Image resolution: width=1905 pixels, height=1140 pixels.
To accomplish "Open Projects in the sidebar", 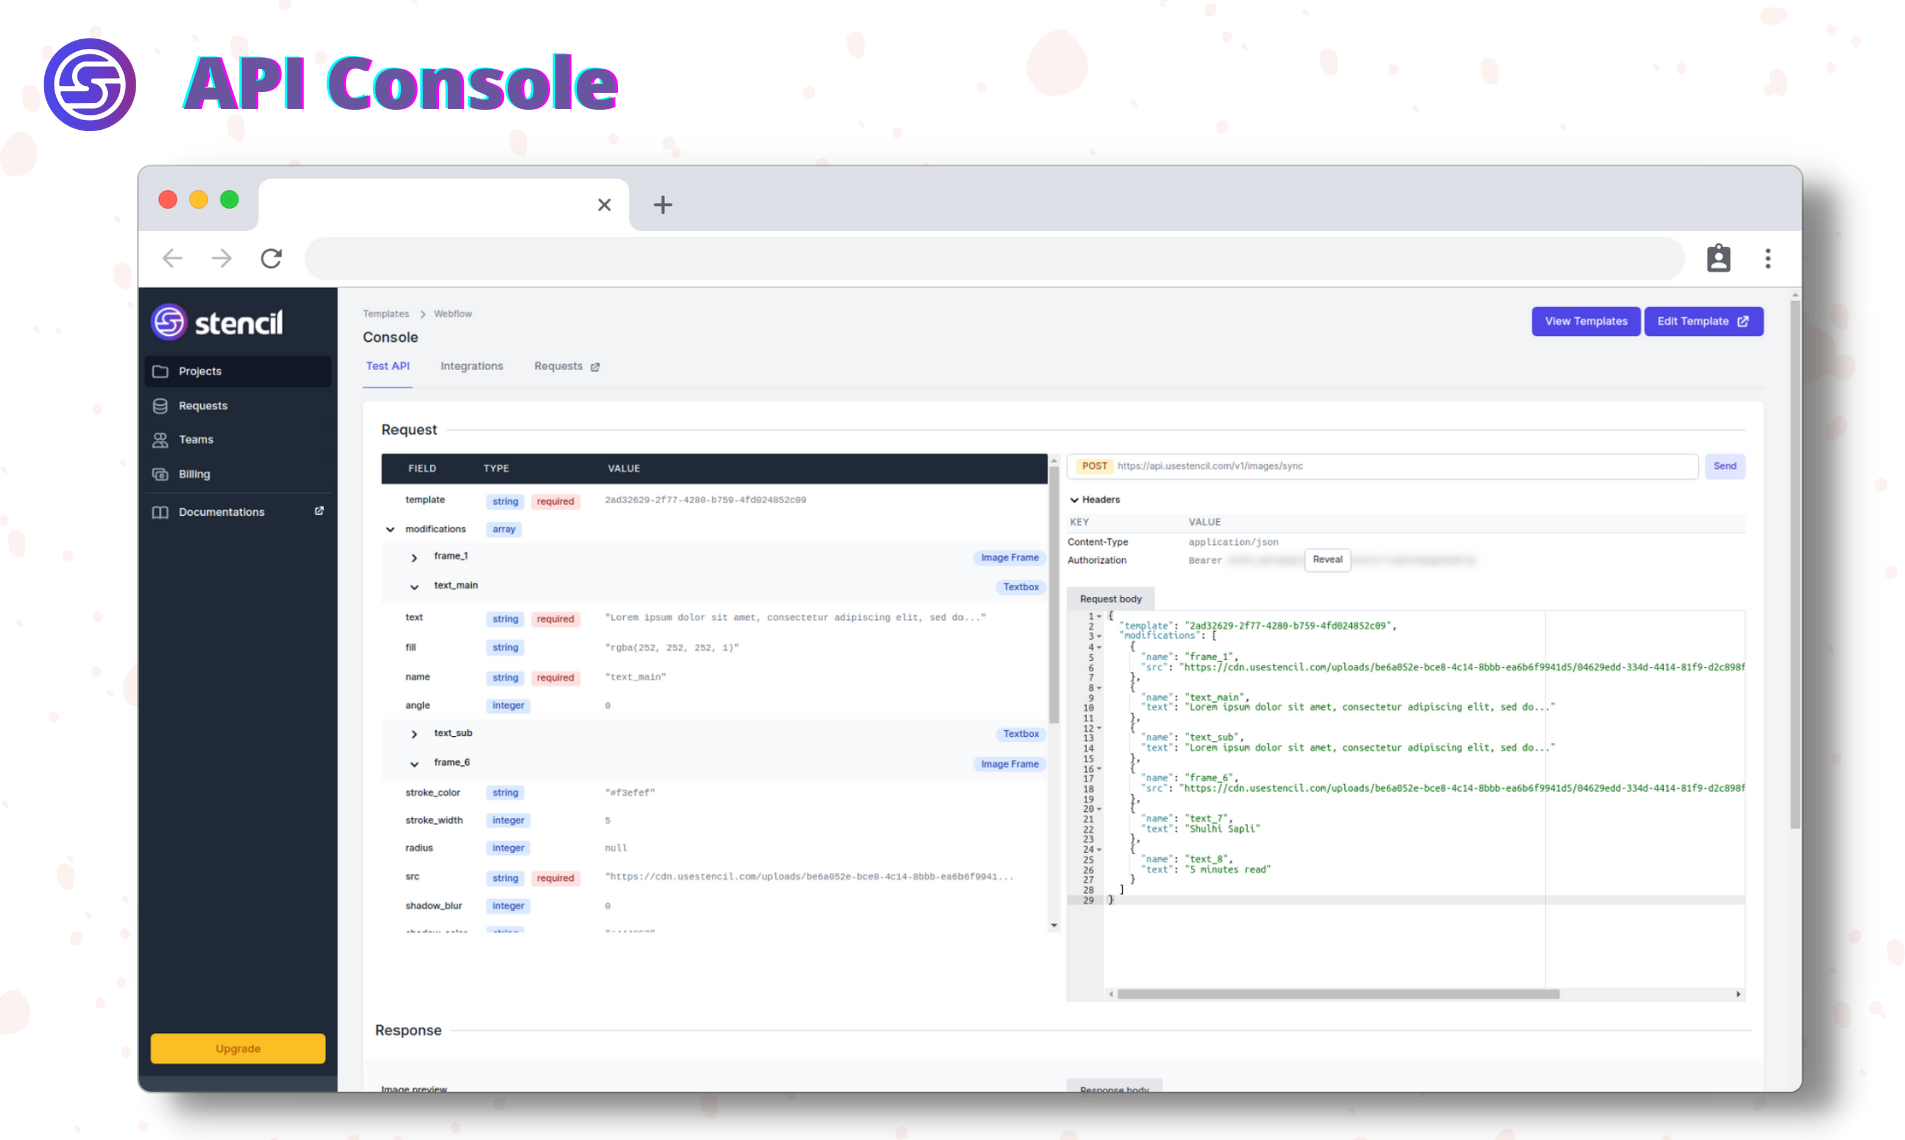I will click(x=238, y=371).
